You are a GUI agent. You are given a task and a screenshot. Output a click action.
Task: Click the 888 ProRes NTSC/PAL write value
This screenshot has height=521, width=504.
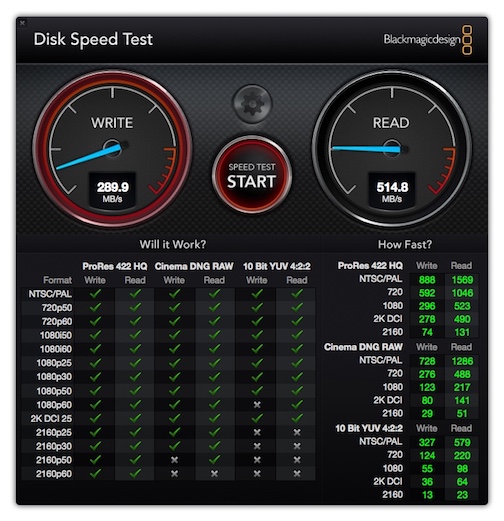coord(427,280)
